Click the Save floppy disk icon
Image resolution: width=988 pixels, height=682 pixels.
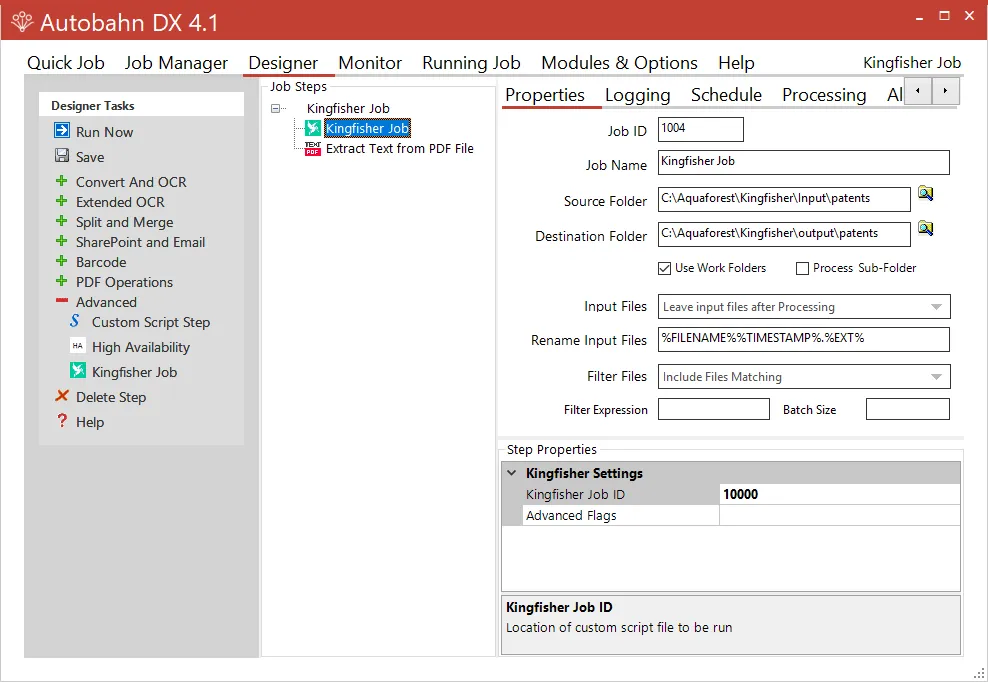[x=62, y=156]
